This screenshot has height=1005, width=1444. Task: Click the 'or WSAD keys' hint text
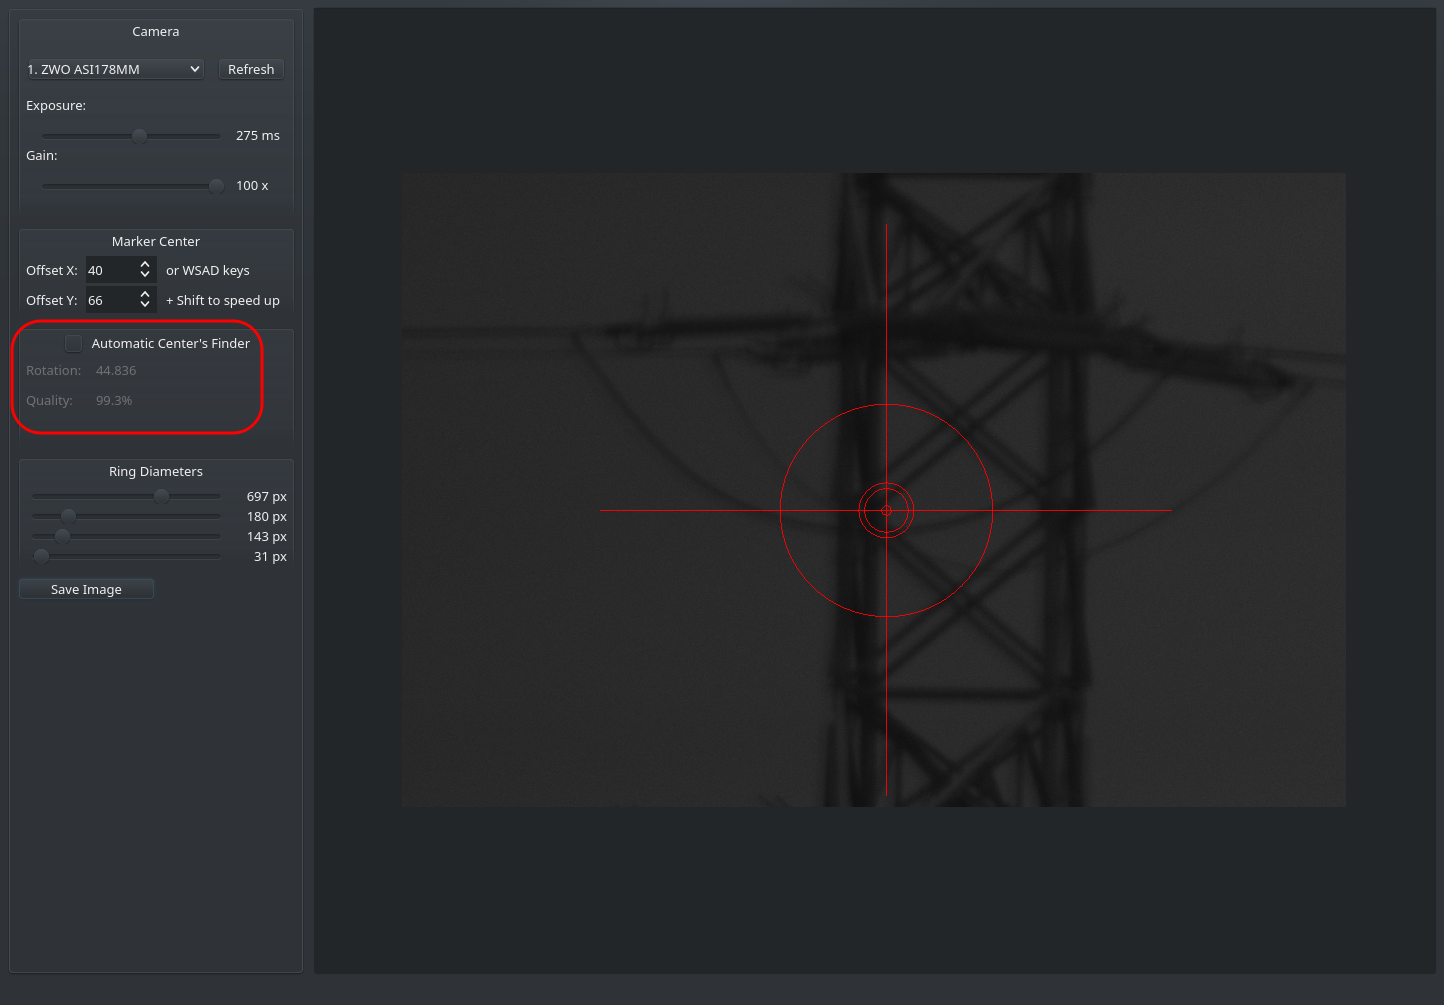click(x=208, y=271)
